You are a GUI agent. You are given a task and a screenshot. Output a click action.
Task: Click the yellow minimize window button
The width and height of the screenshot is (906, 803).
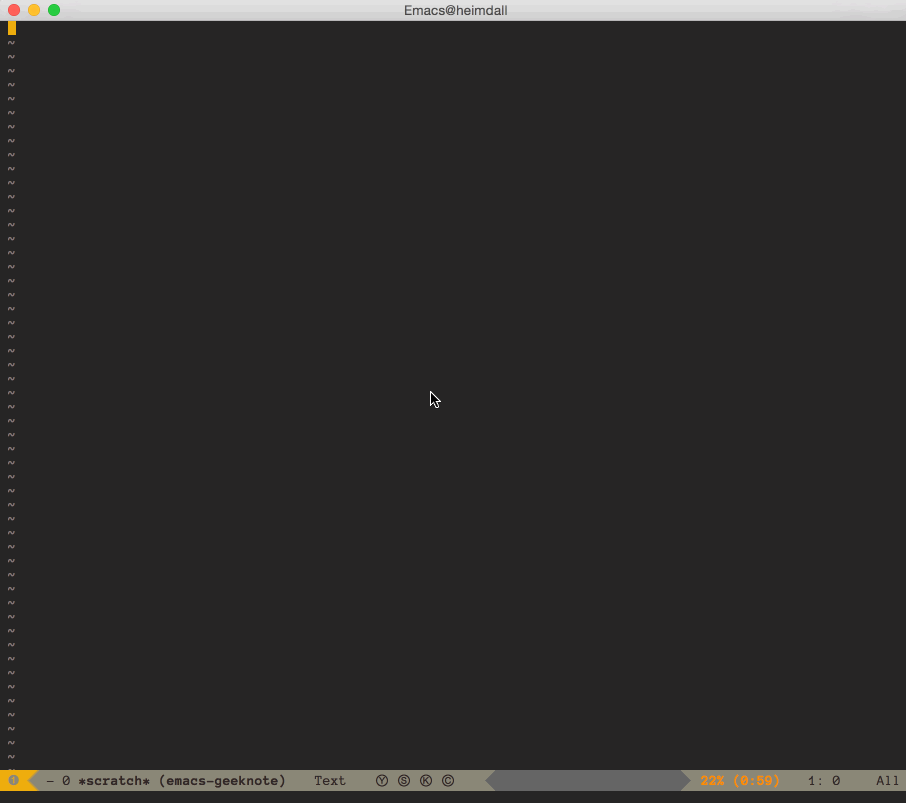tap(34, 10)
